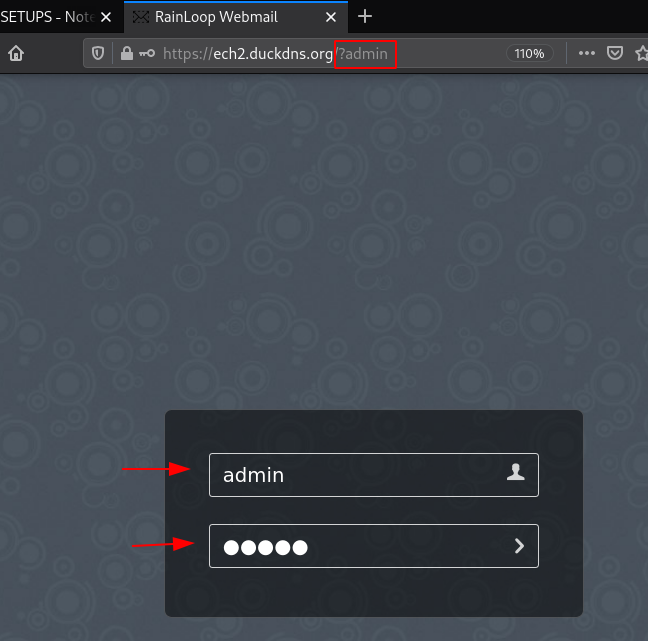The height and width of the screenshot is (641, 648).
Task: Close the RainLoop Webmail tab
Action: coord(331,17)
